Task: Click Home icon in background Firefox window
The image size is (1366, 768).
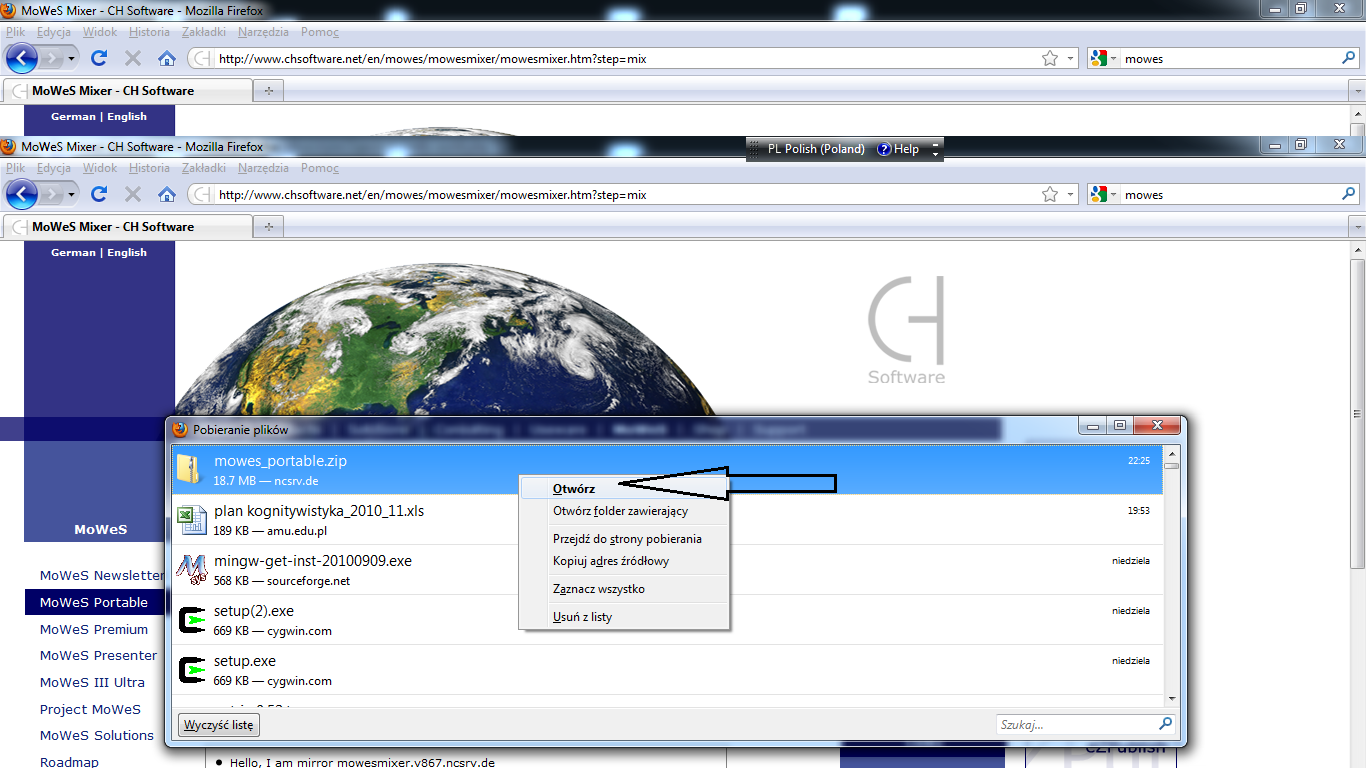Action: 167,58
